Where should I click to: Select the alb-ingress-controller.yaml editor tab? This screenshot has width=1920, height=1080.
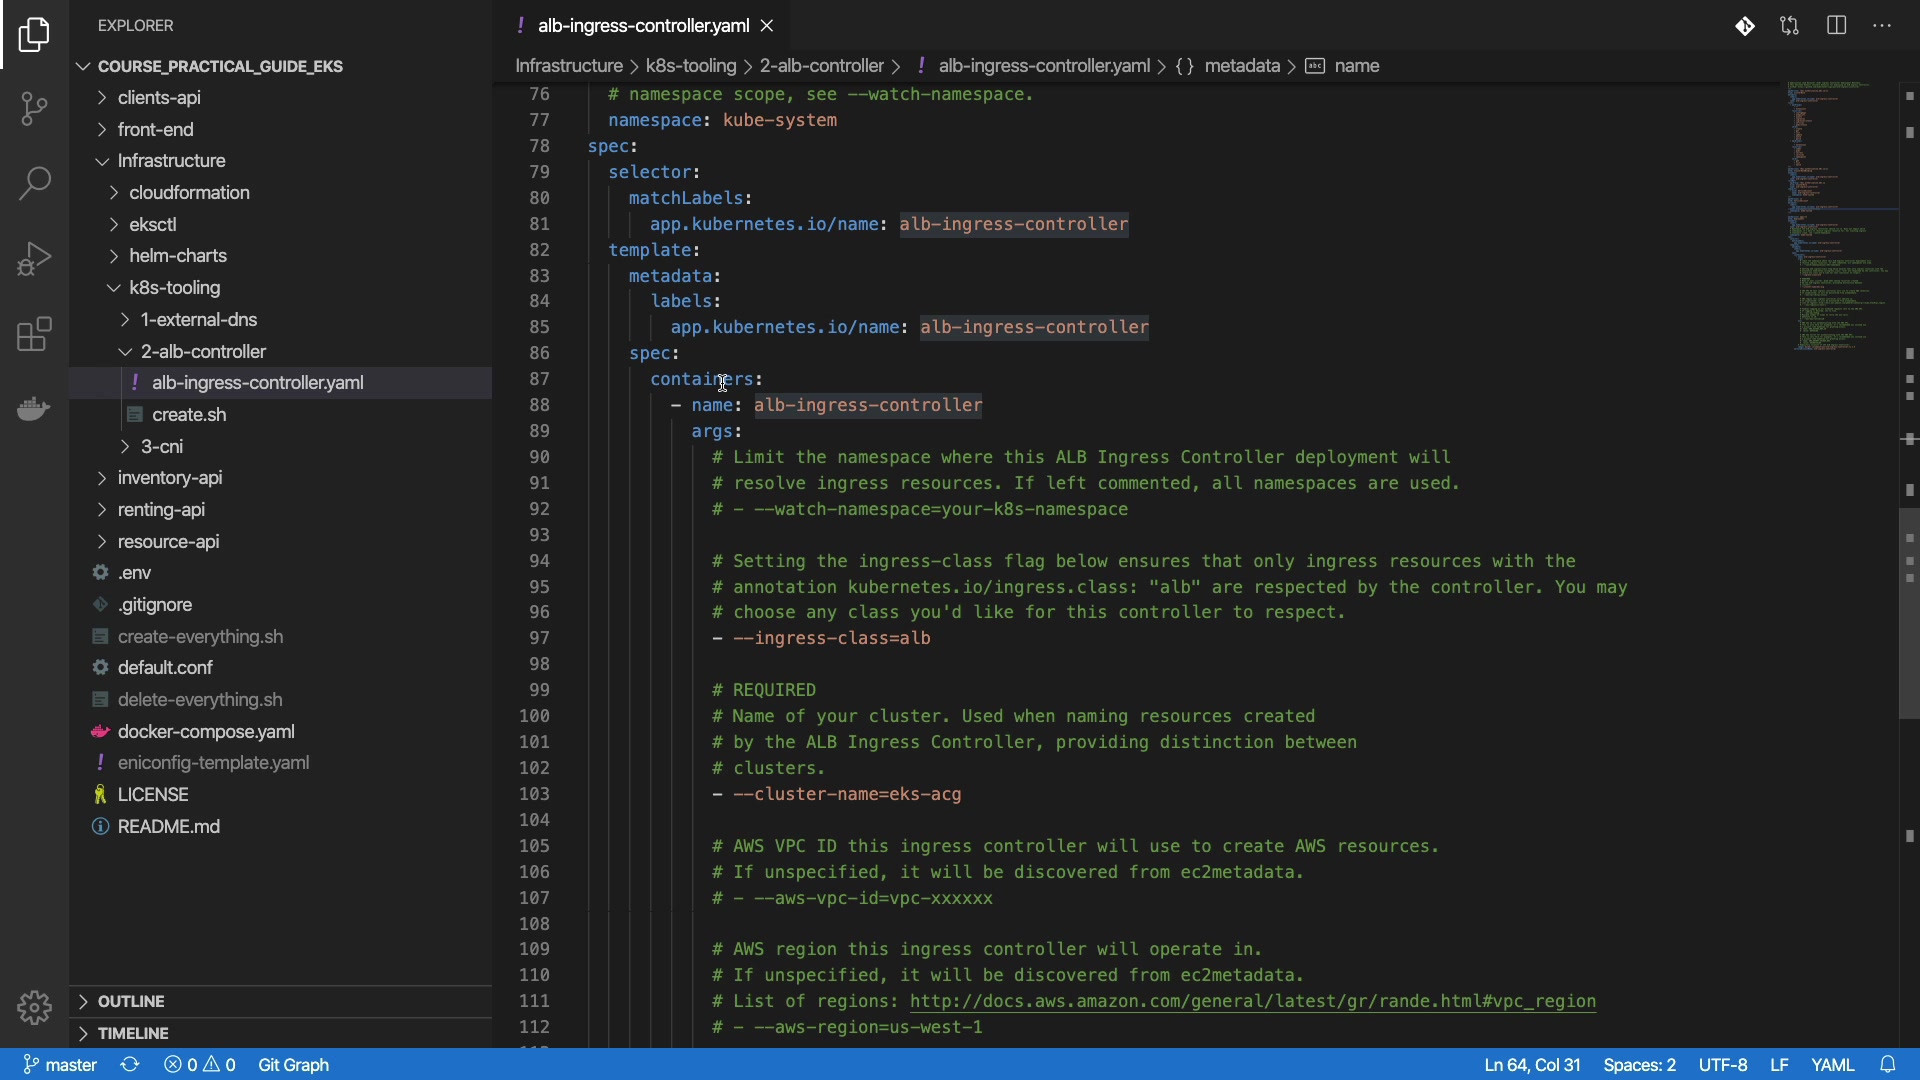pos(642,26)
